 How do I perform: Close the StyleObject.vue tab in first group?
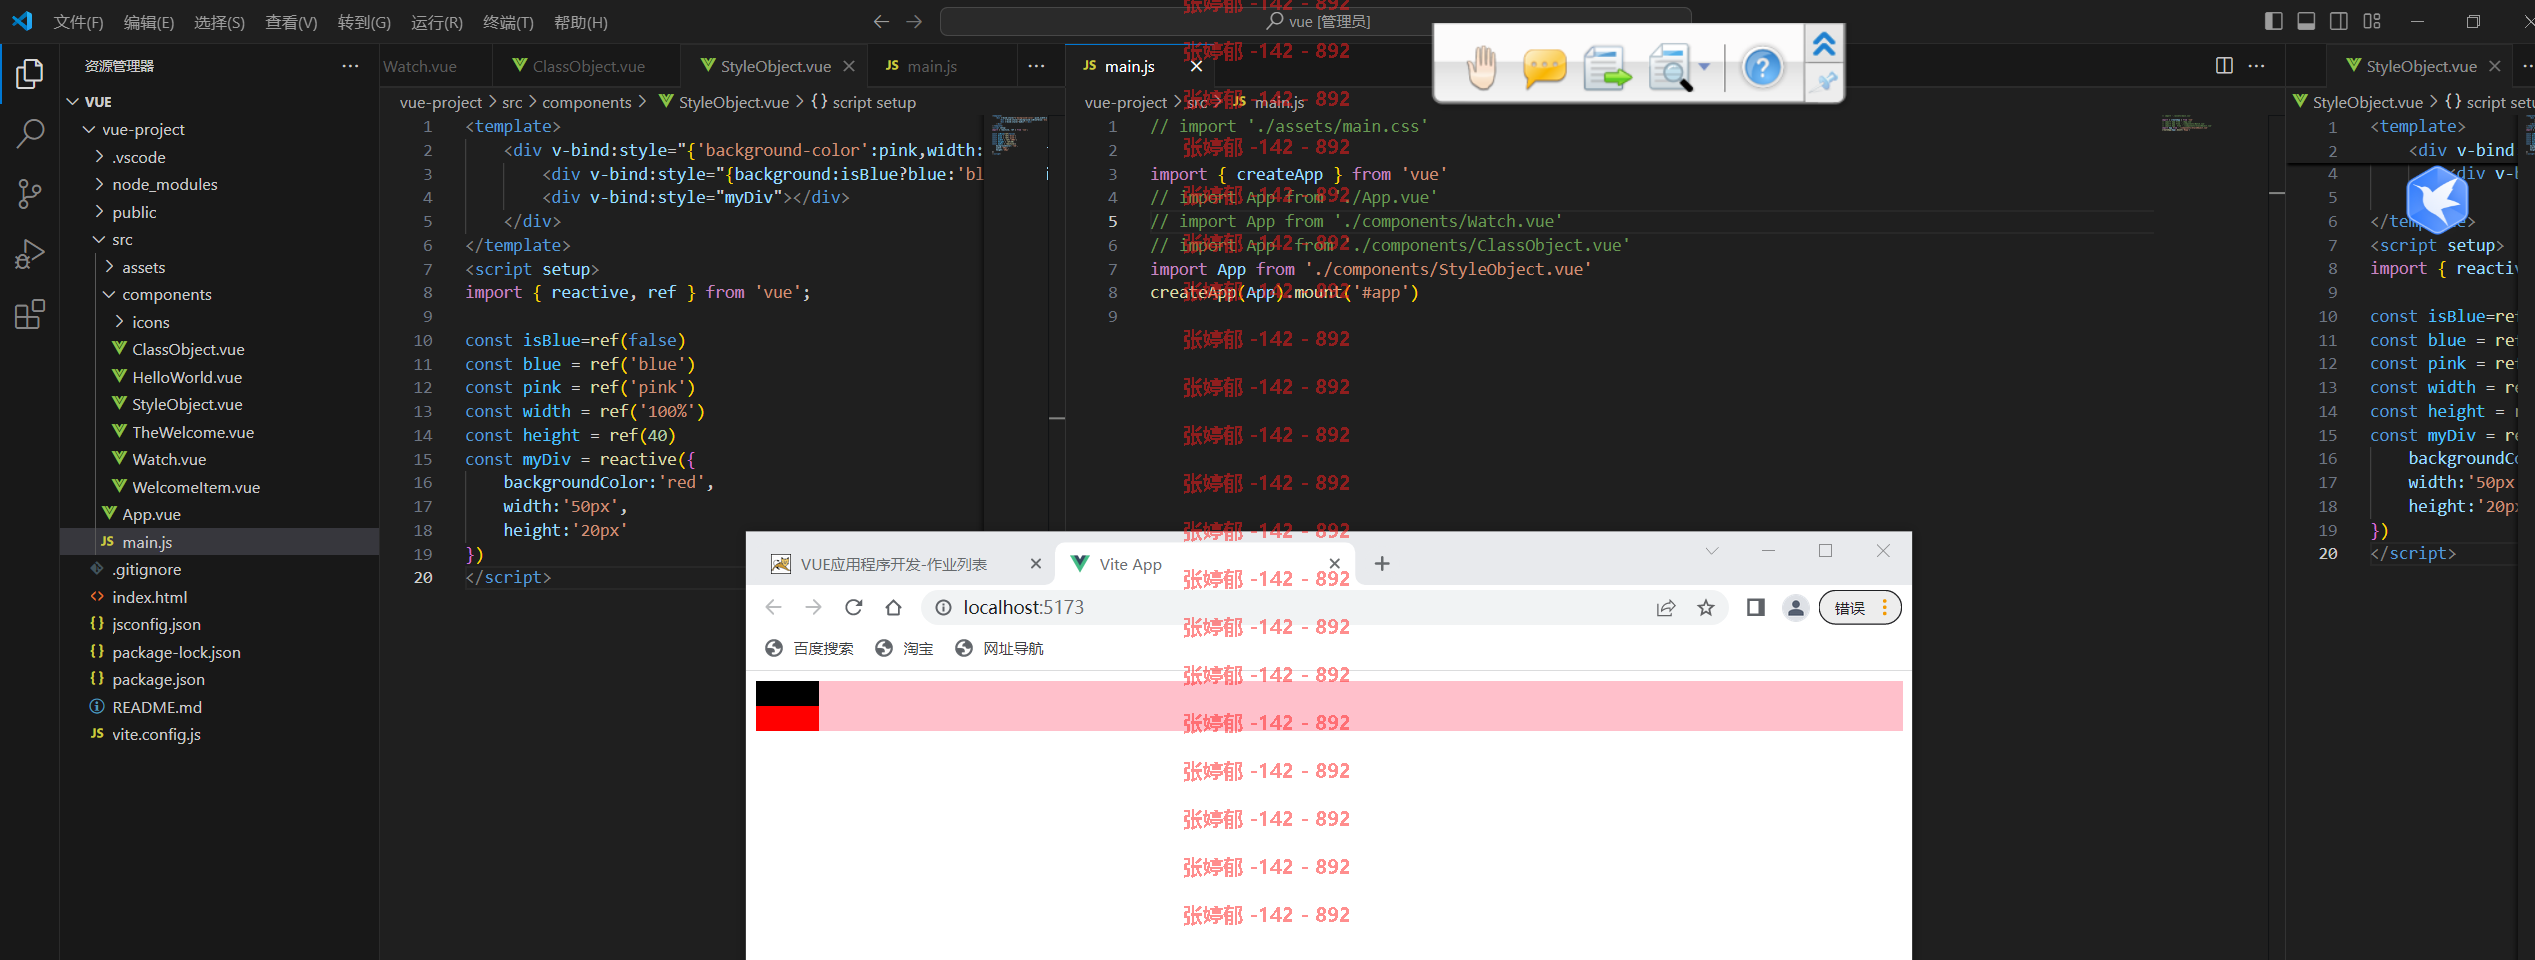tap(849, 66)
